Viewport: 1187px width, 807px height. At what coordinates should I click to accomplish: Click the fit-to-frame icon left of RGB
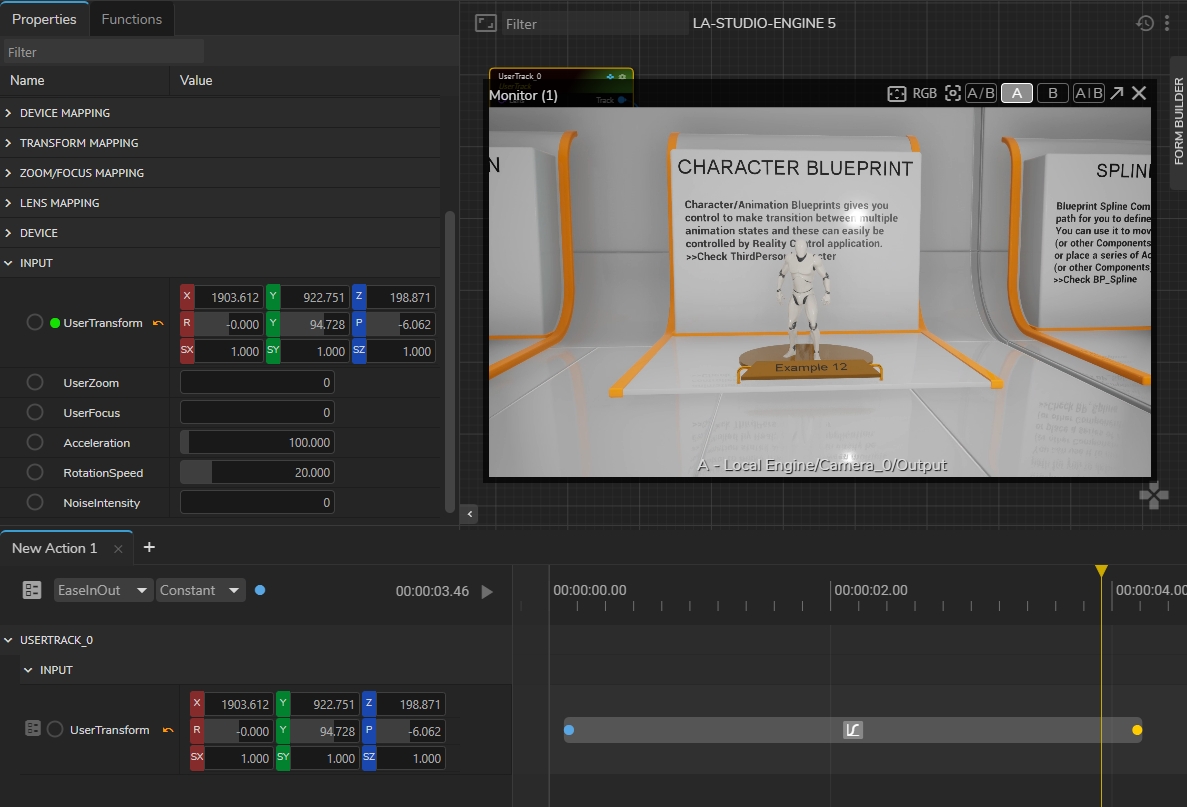[x=897, y=93]
